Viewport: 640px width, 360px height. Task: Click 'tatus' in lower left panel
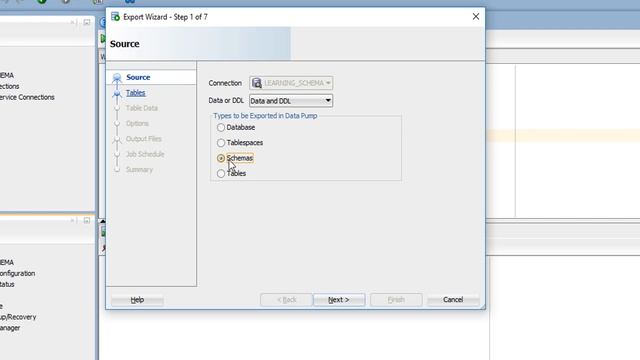[7, 284]
